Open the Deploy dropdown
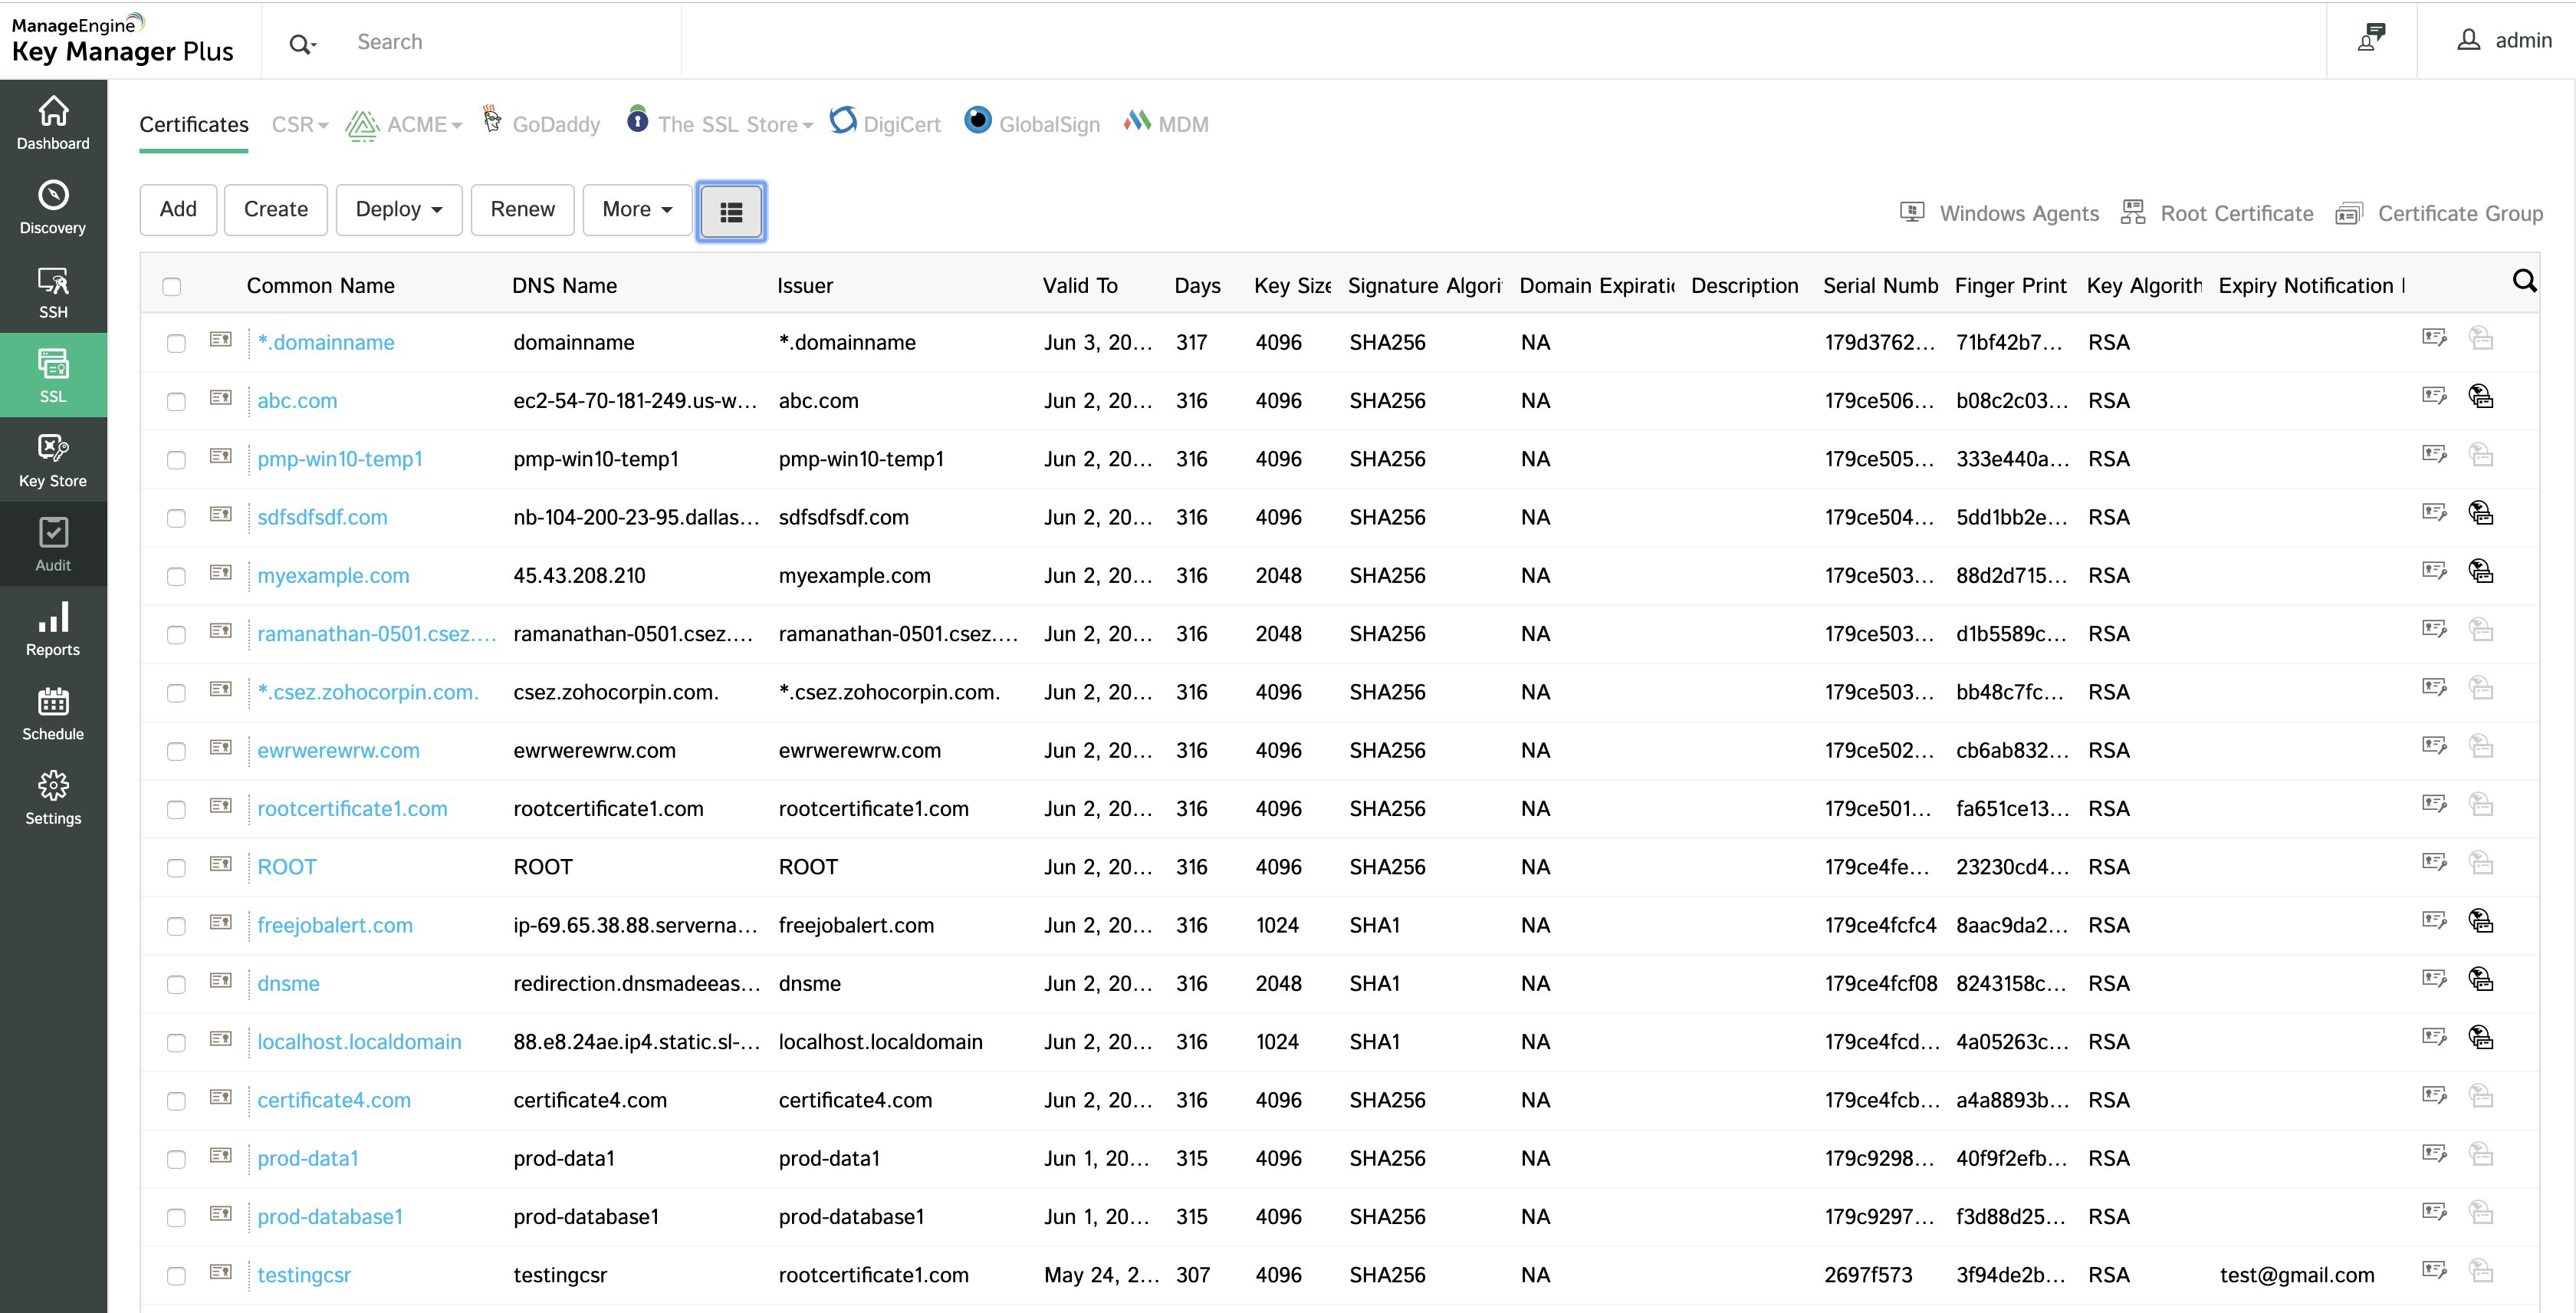The height and width of the screenshot is (1313, 2576). pyautogui.click(x=398, y=210)
